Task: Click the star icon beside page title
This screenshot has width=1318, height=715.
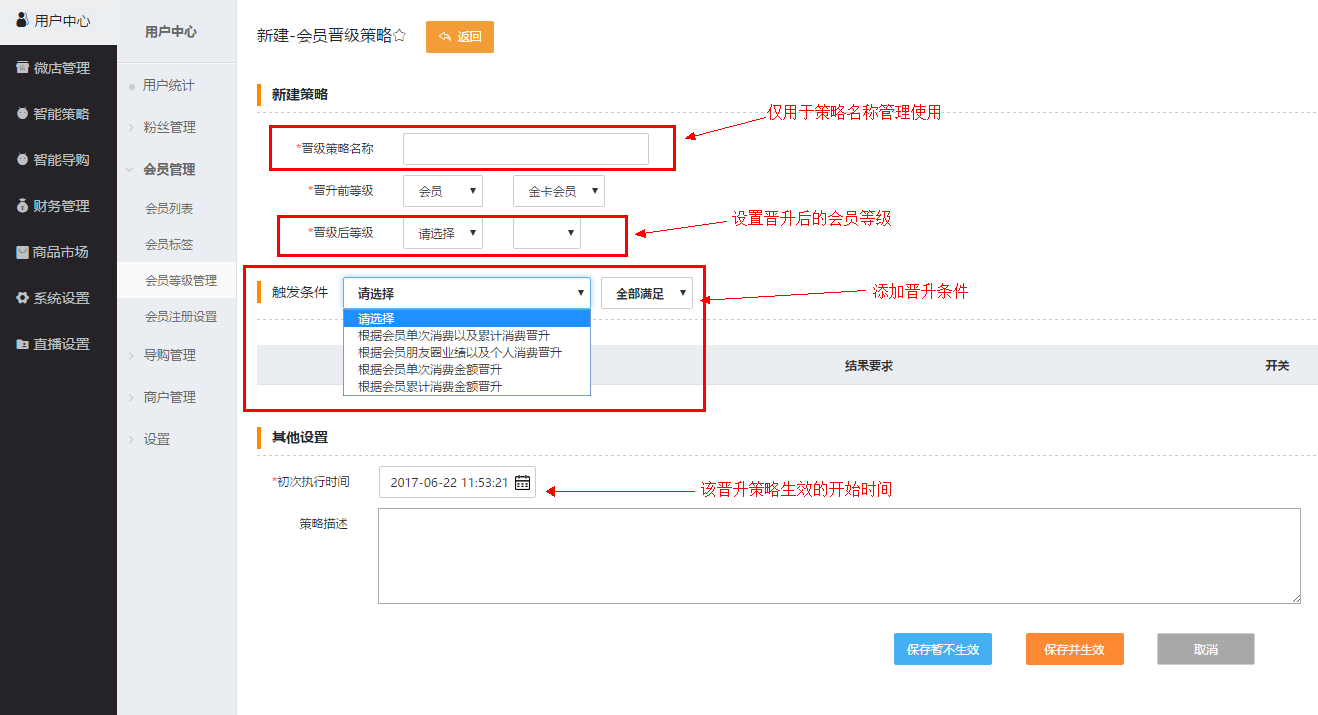Action: [x=399, y=36]
